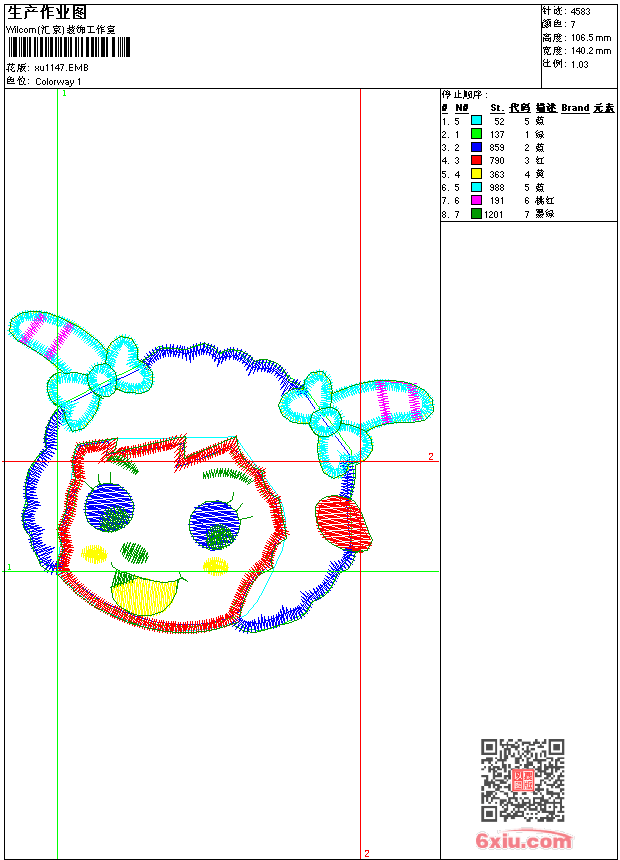Click the stitch count '137'

497,134
